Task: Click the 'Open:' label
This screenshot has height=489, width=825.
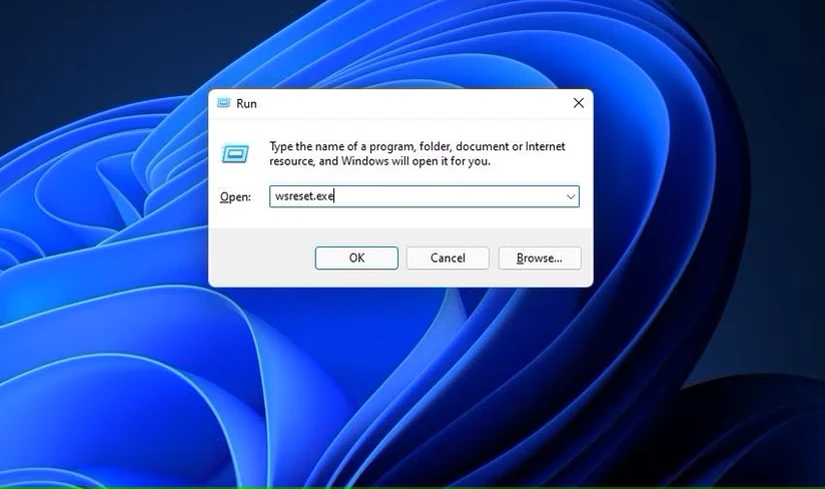Action: 235,197
